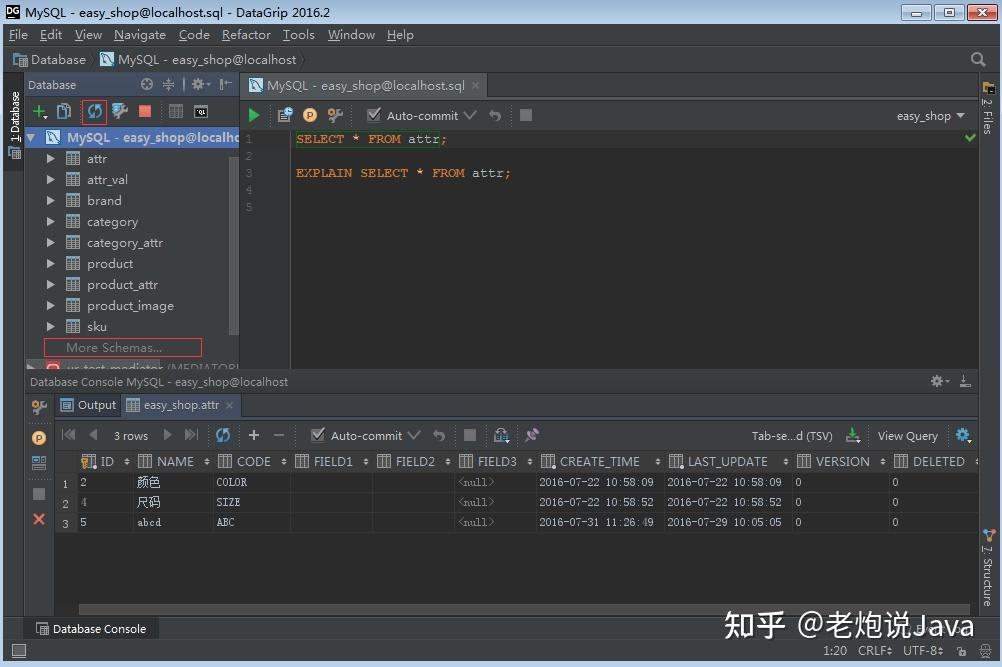Screen dimensions: 1002x667
Task: Open Database panel settings gear
Action: pos(197,84)
